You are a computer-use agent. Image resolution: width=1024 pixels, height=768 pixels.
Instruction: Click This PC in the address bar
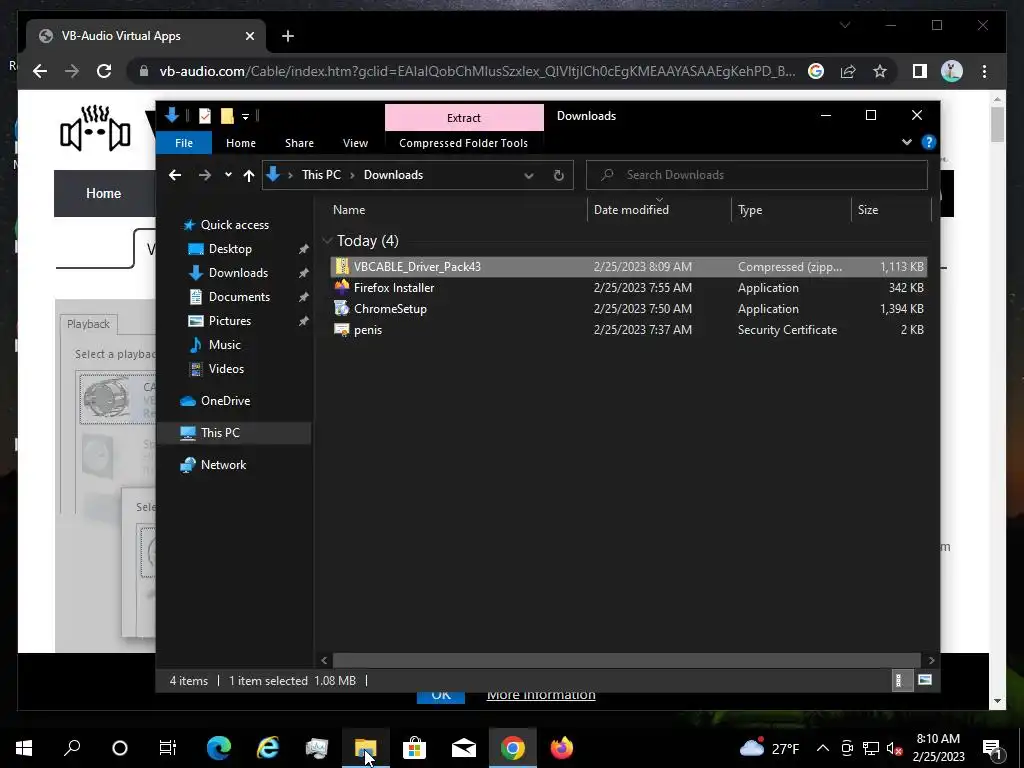click(321, 175)
